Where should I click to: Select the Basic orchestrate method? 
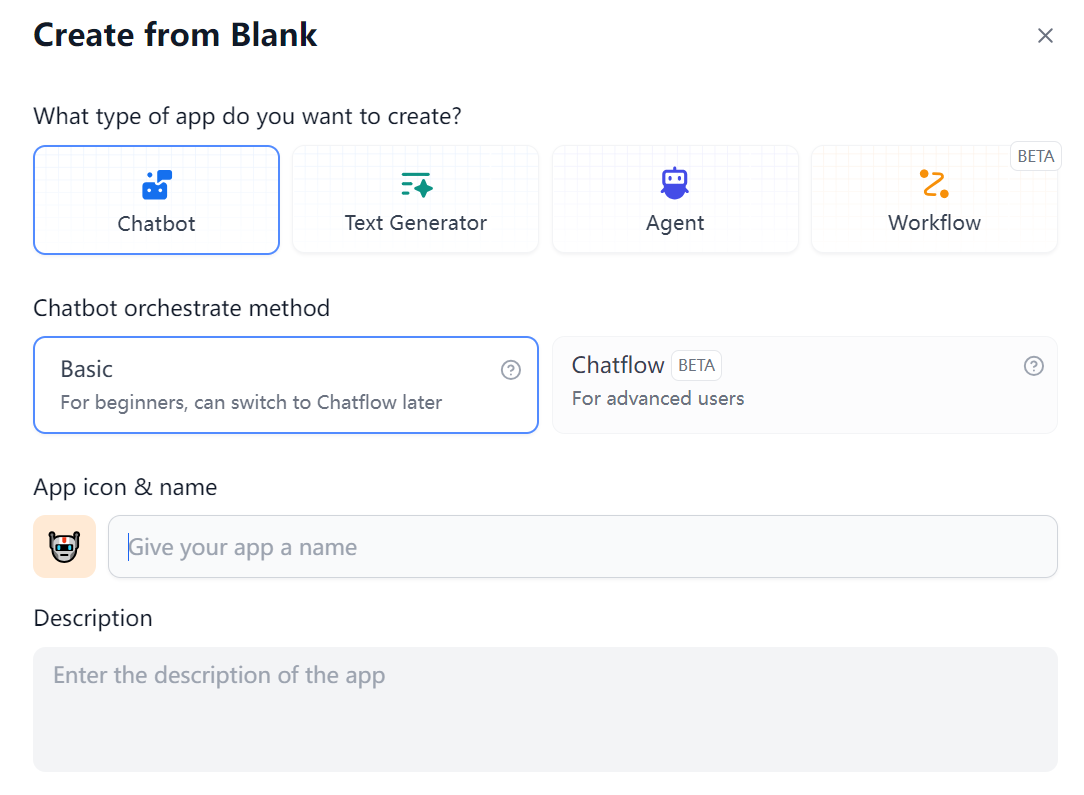coord(286,385)
